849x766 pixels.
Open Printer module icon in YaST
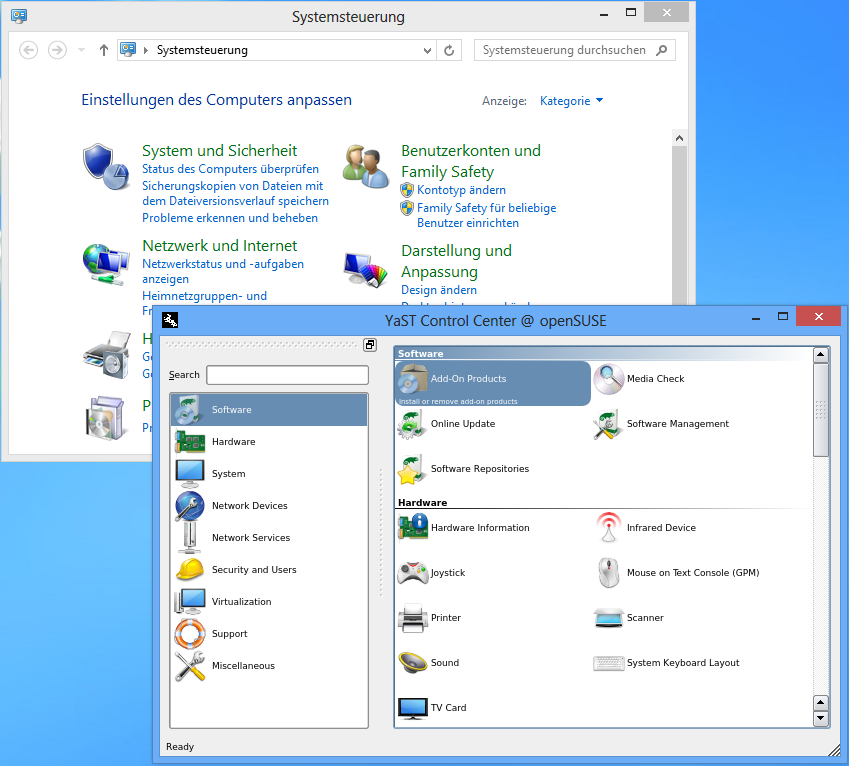[x=413, y=618]
